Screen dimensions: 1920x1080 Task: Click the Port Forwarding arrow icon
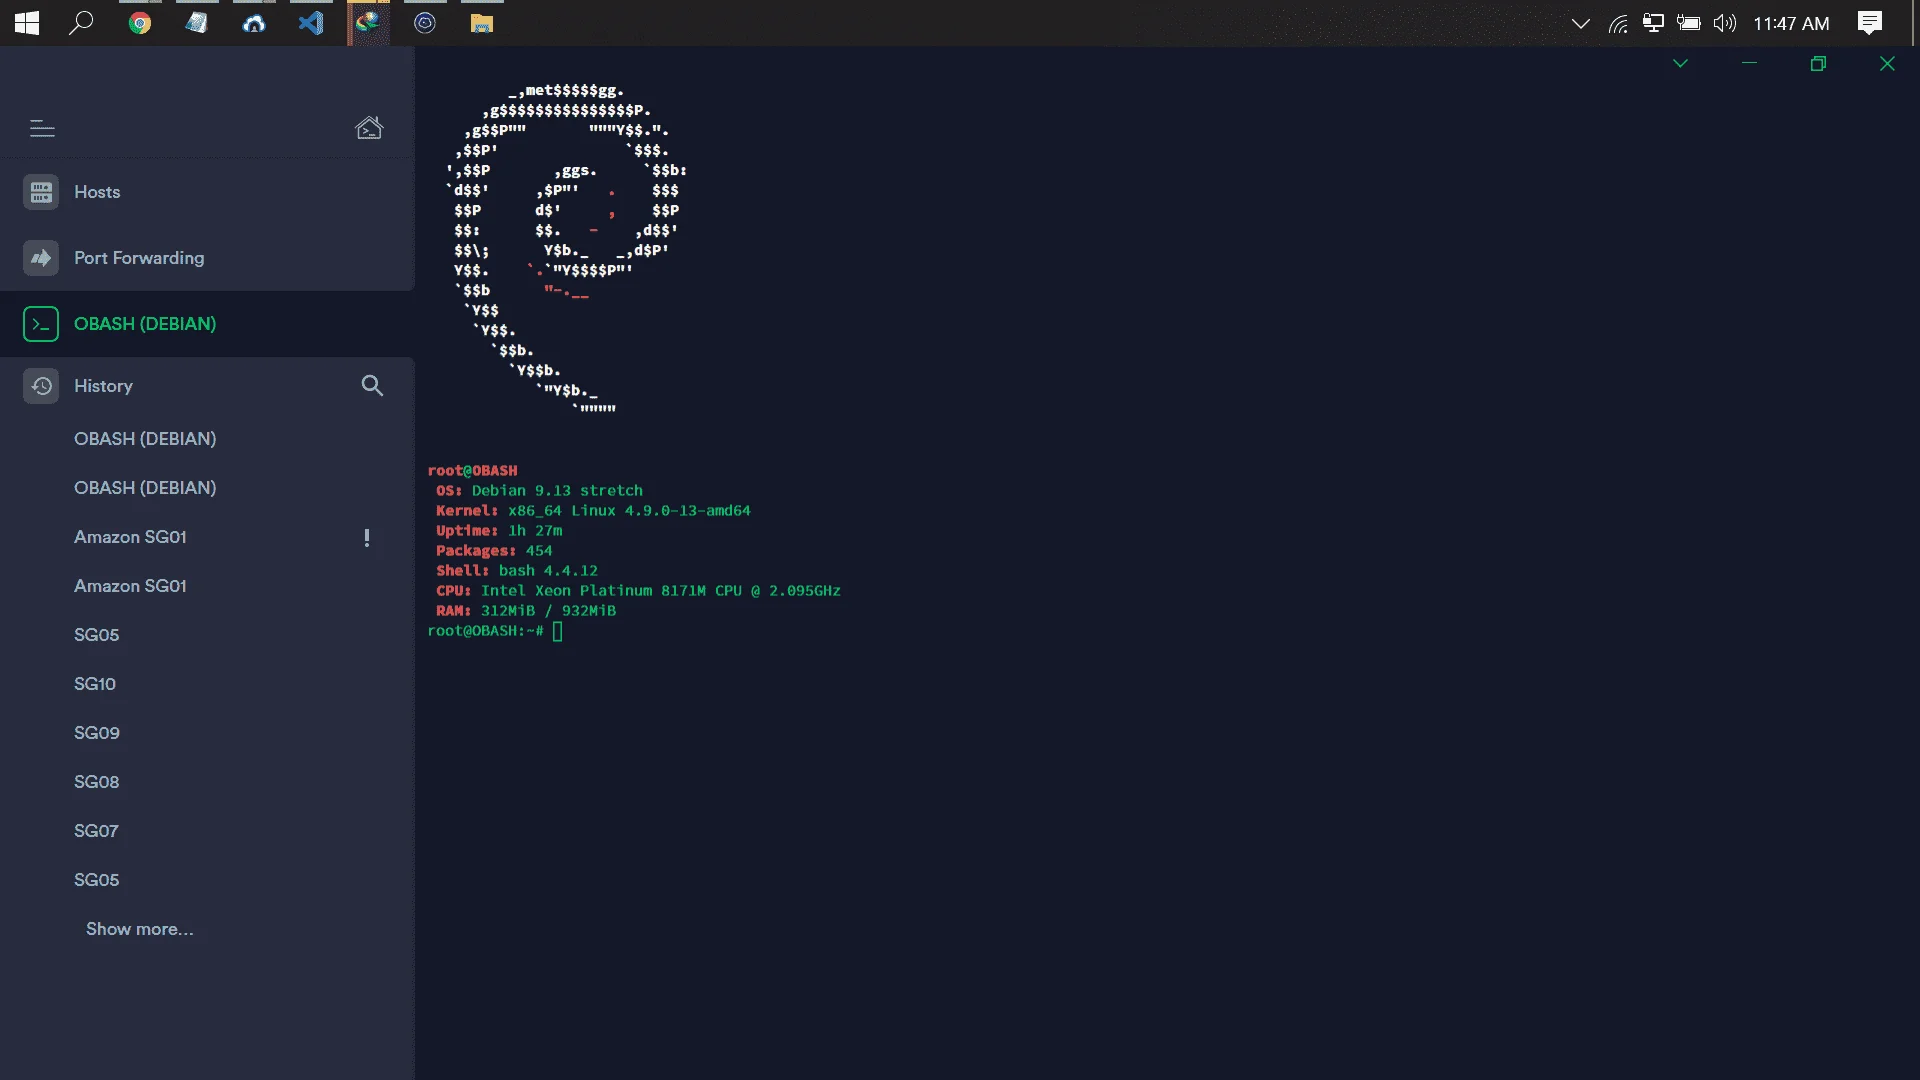coord(41,258)
